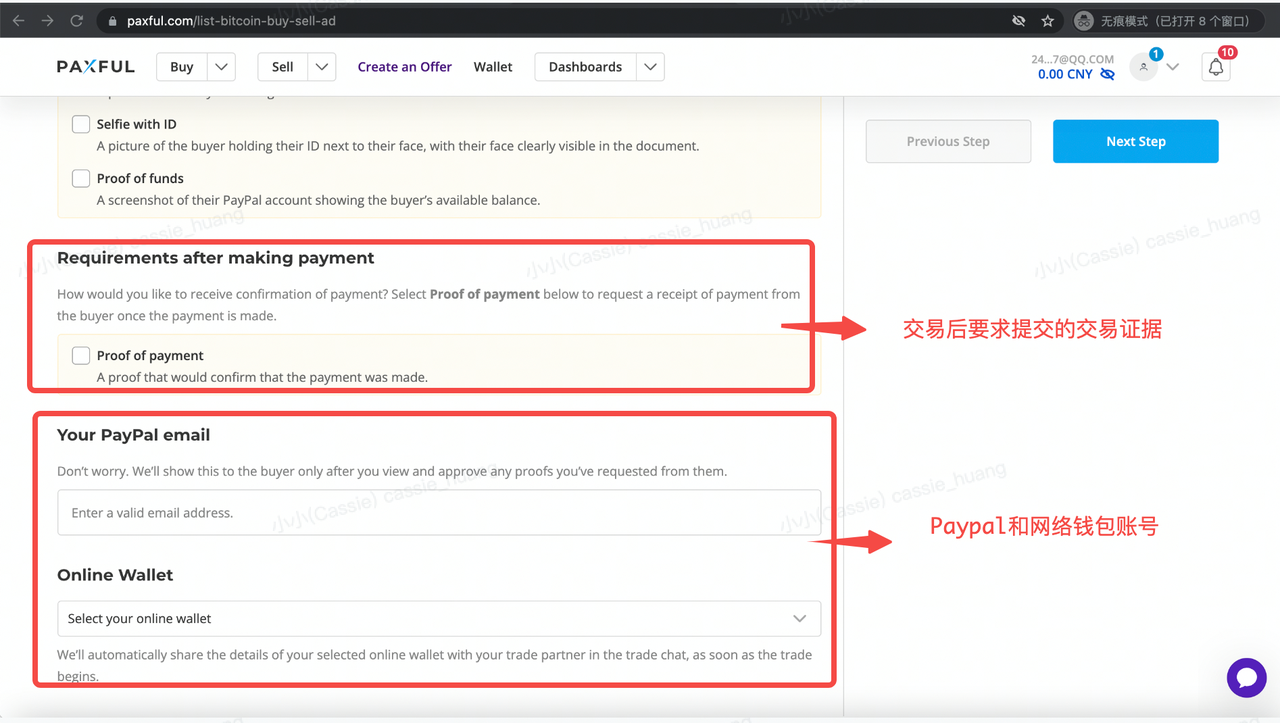Click the 0.00 CNY balance
The width and height of the screenshot is (1280, 723).
pos(1065,74)
